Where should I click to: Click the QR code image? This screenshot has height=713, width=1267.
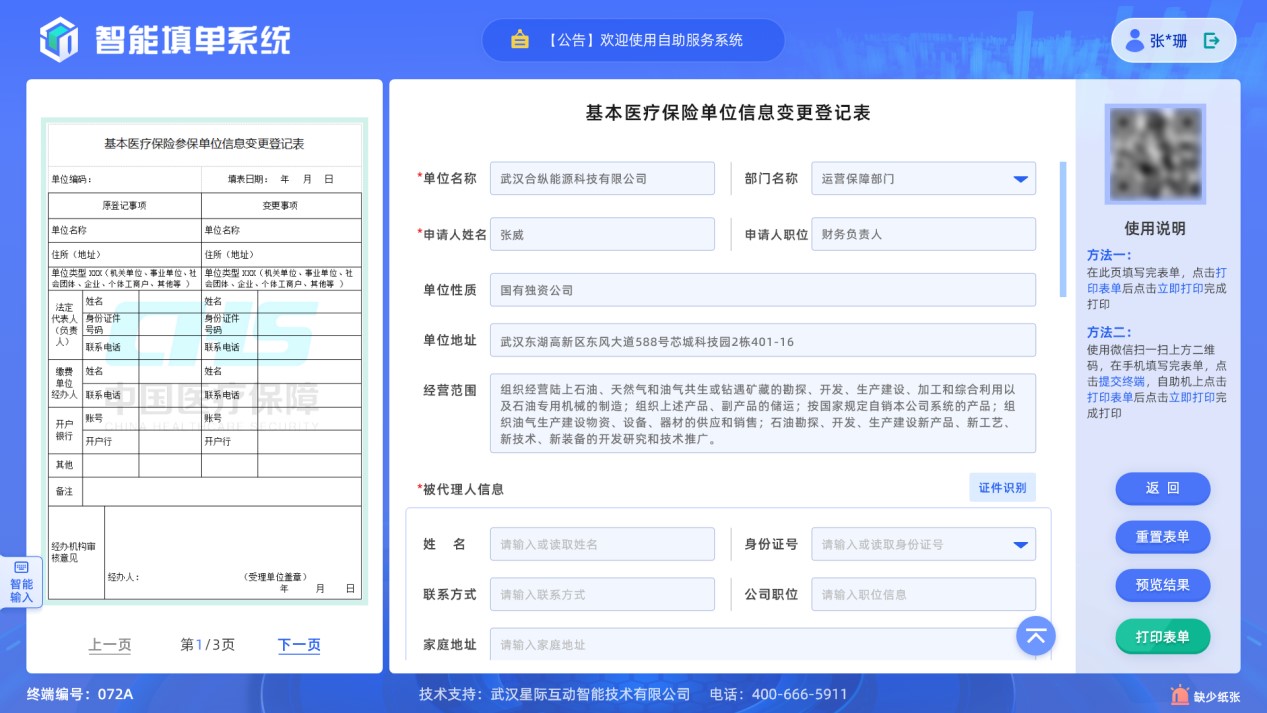tap(1156, 154)
